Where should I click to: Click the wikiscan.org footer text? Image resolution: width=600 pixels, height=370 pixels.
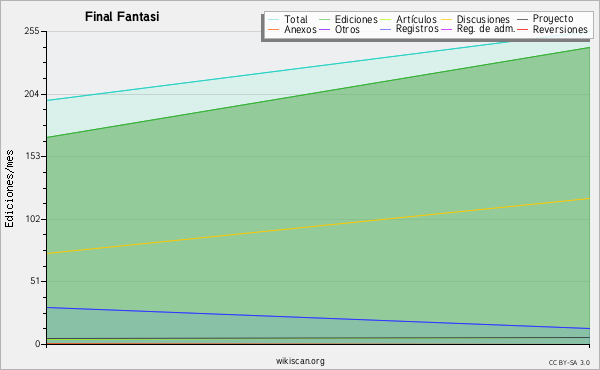[300, 361]
